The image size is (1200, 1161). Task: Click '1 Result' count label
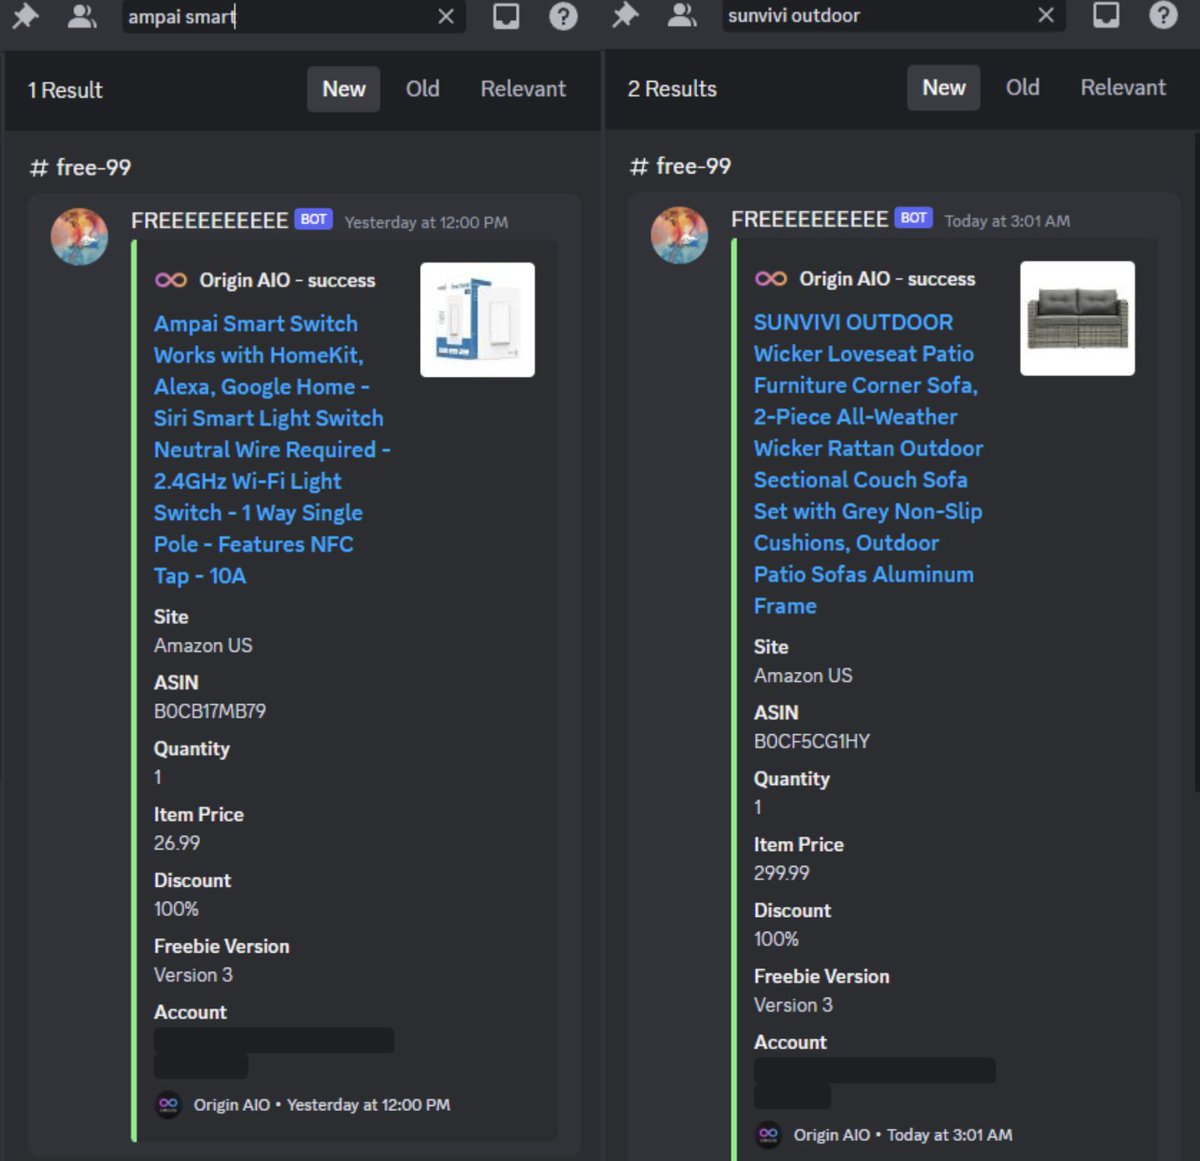click(65, 90)
